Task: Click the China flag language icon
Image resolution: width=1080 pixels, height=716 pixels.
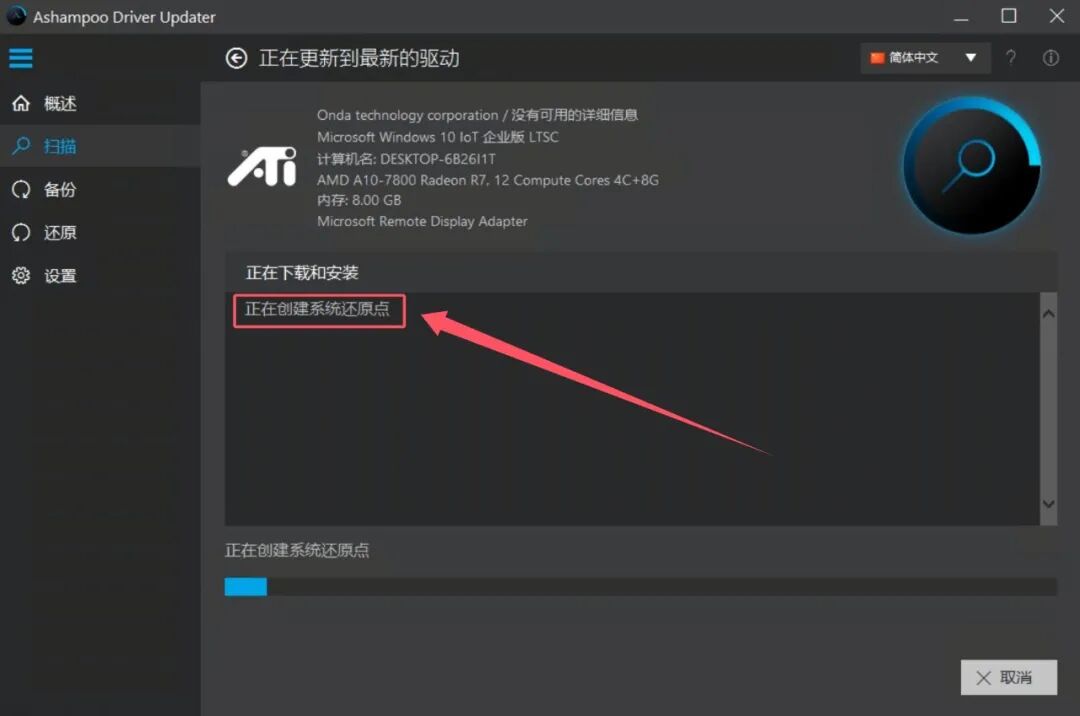Action: (x=877, y=58)
